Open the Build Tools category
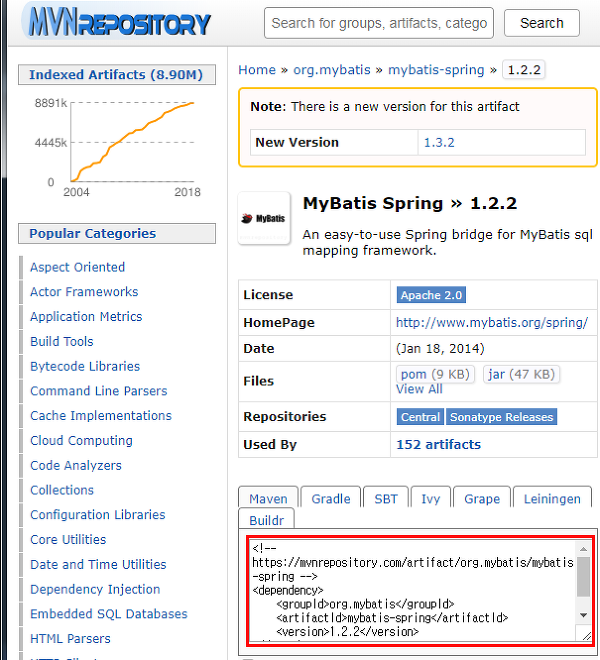Viewport: 600px width, 660px height. click(62, 341)
